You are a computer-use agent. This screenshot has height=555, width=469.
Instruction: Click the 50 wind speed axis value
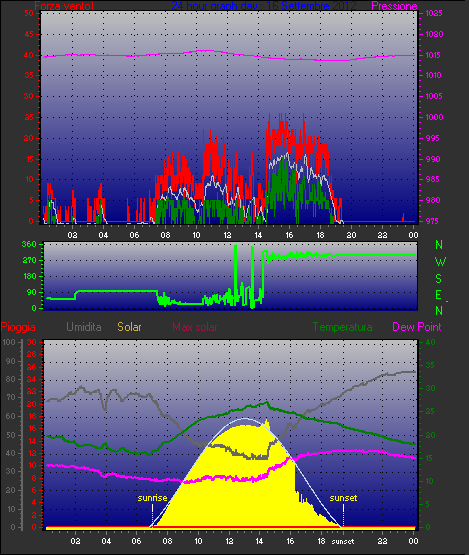[x=29, y=13]
